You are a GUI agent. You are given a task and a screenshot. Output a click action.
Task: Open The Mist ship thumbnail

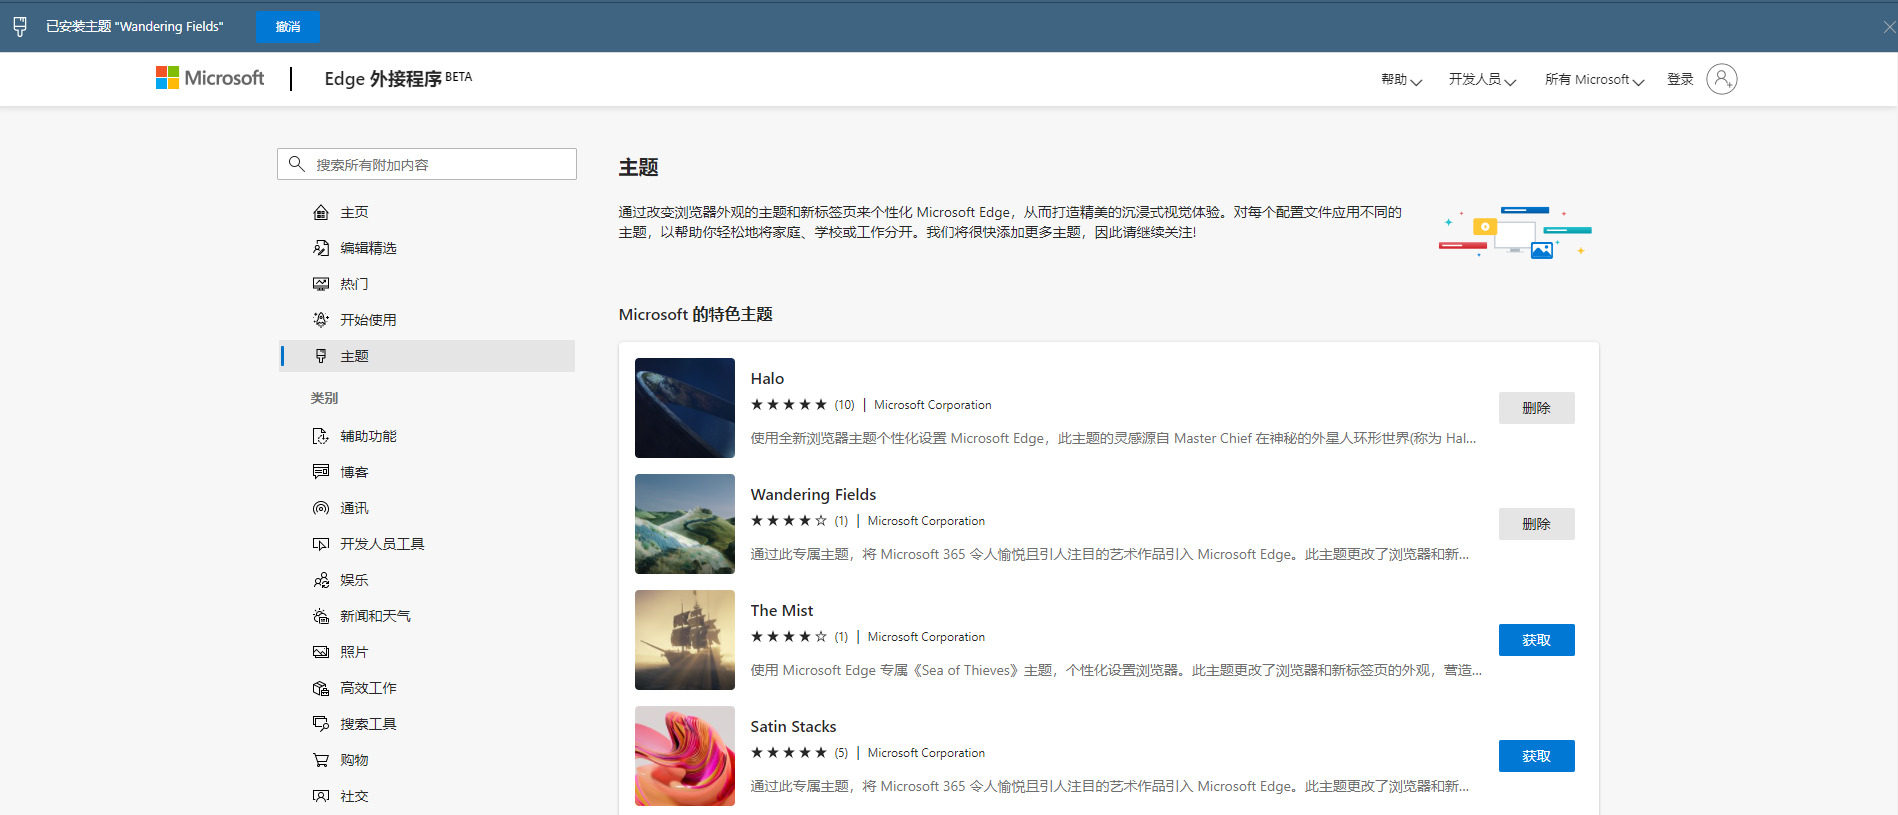point(685,640)
